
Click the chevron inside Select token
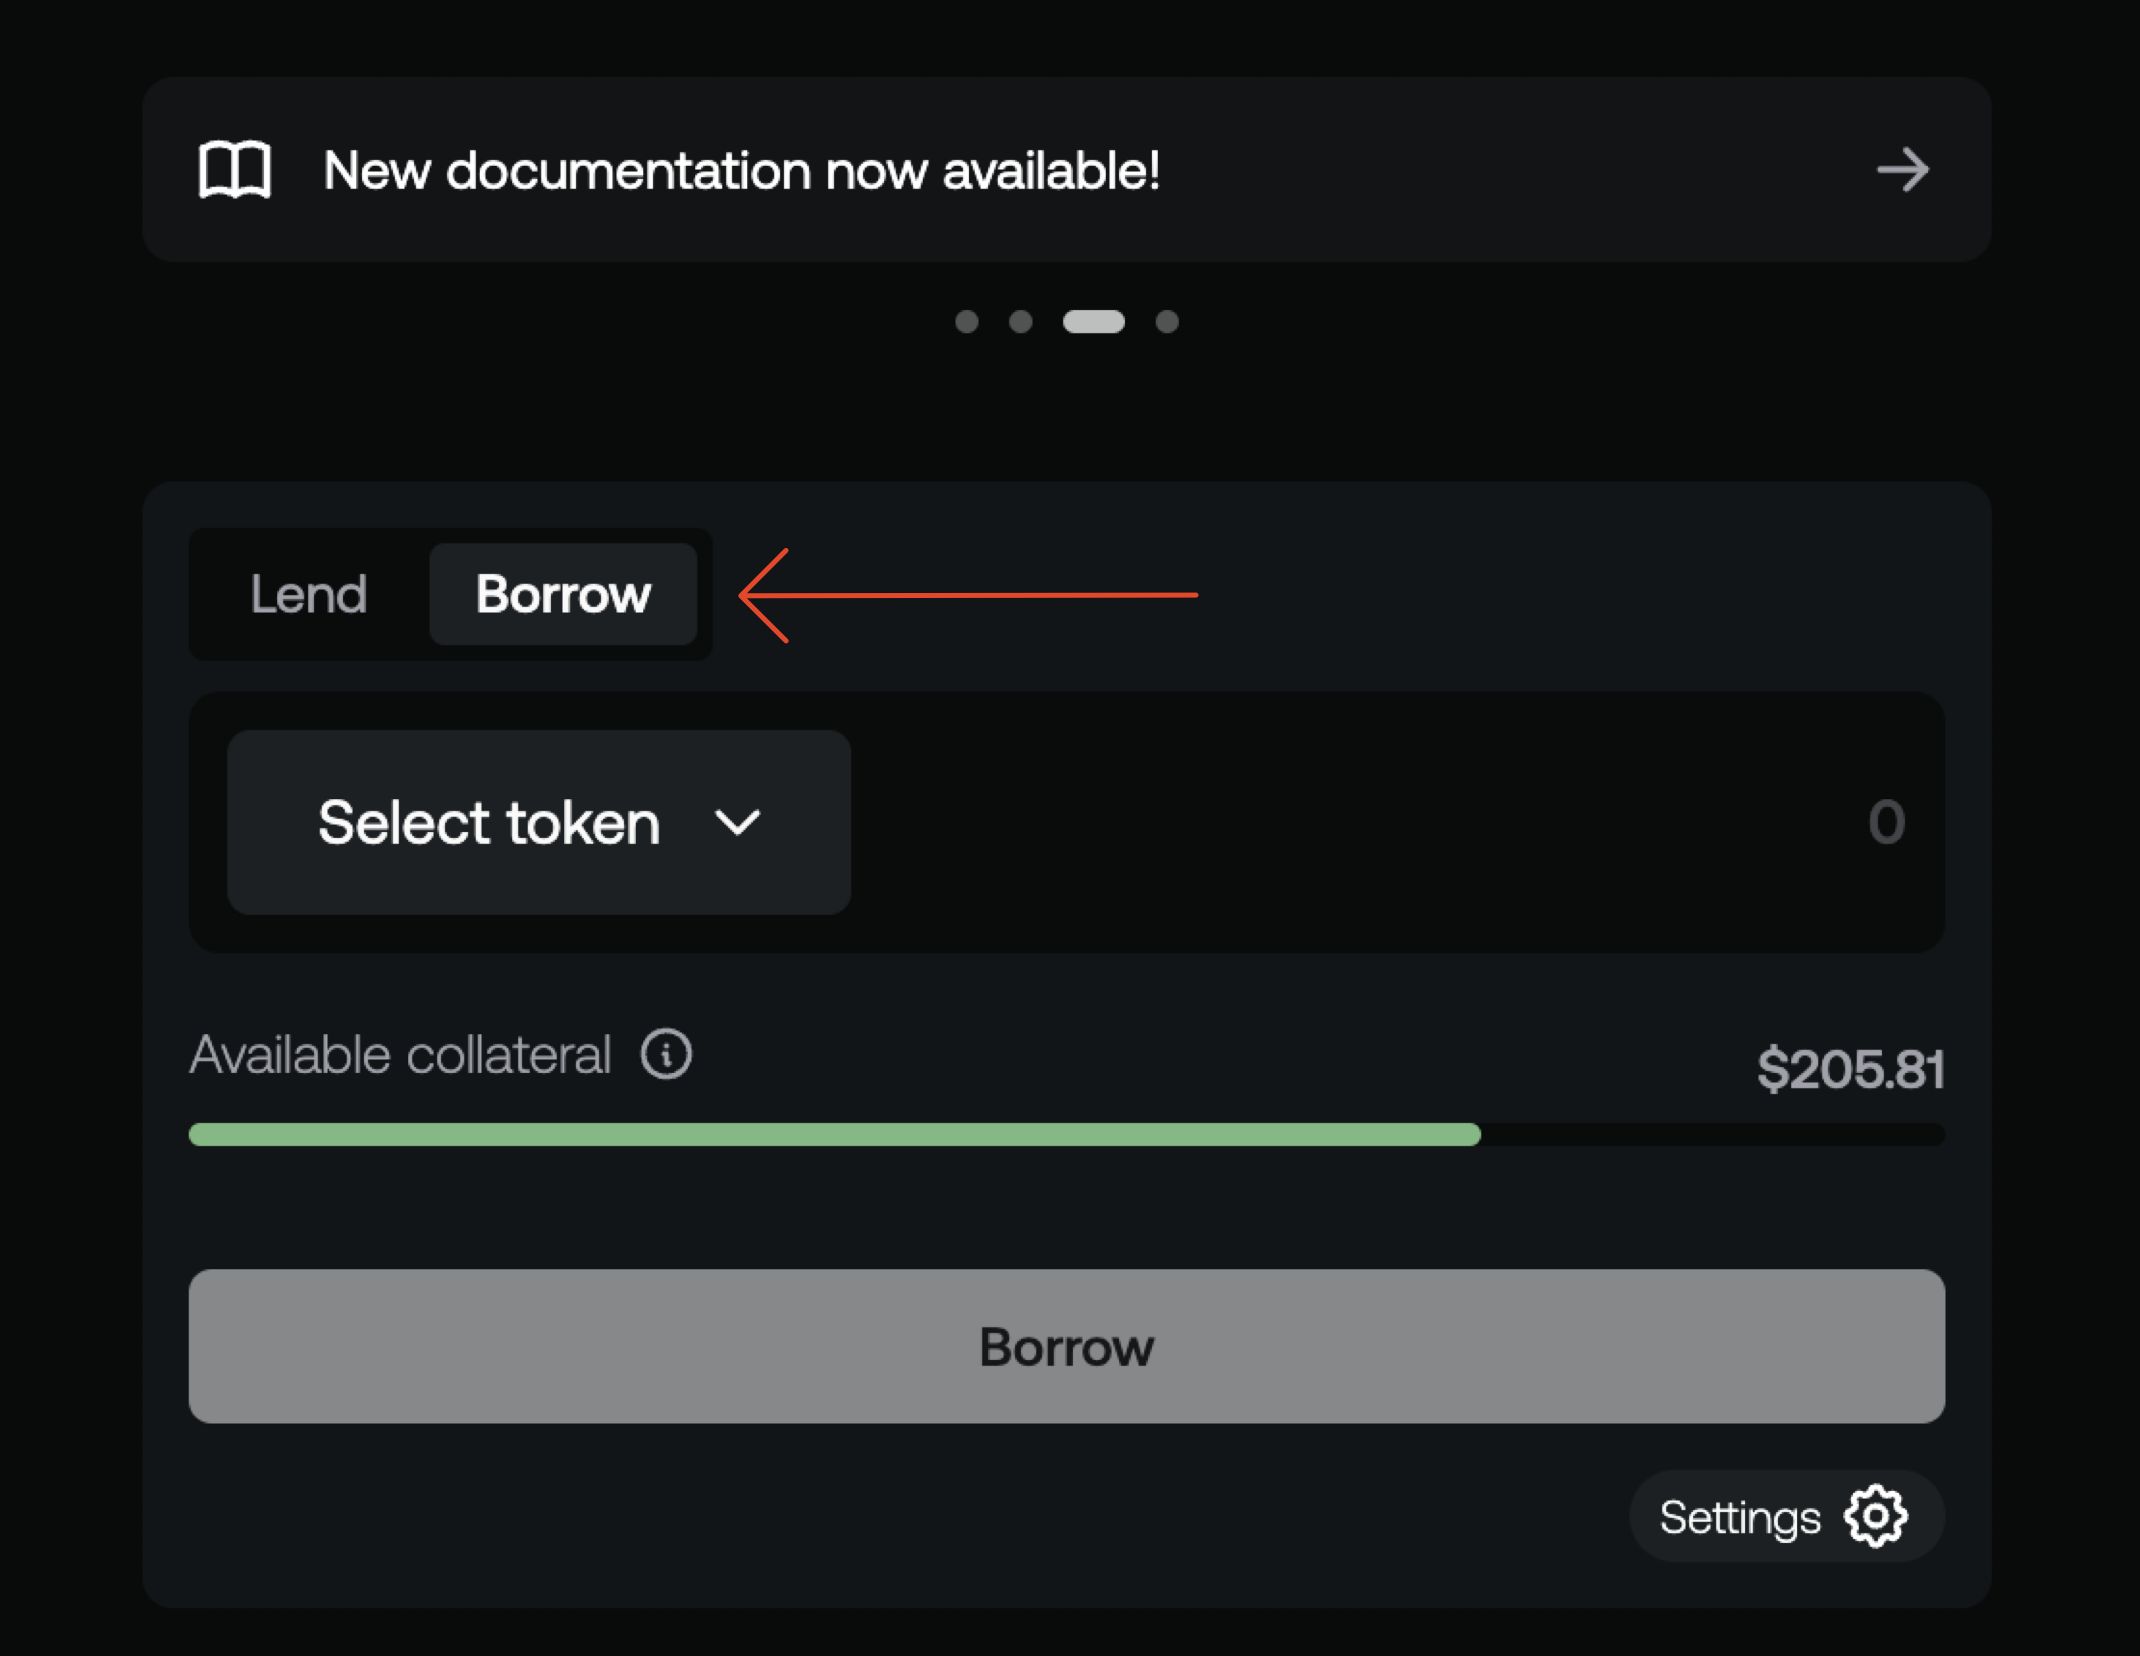pyautogui.click(x=738, y=822)
